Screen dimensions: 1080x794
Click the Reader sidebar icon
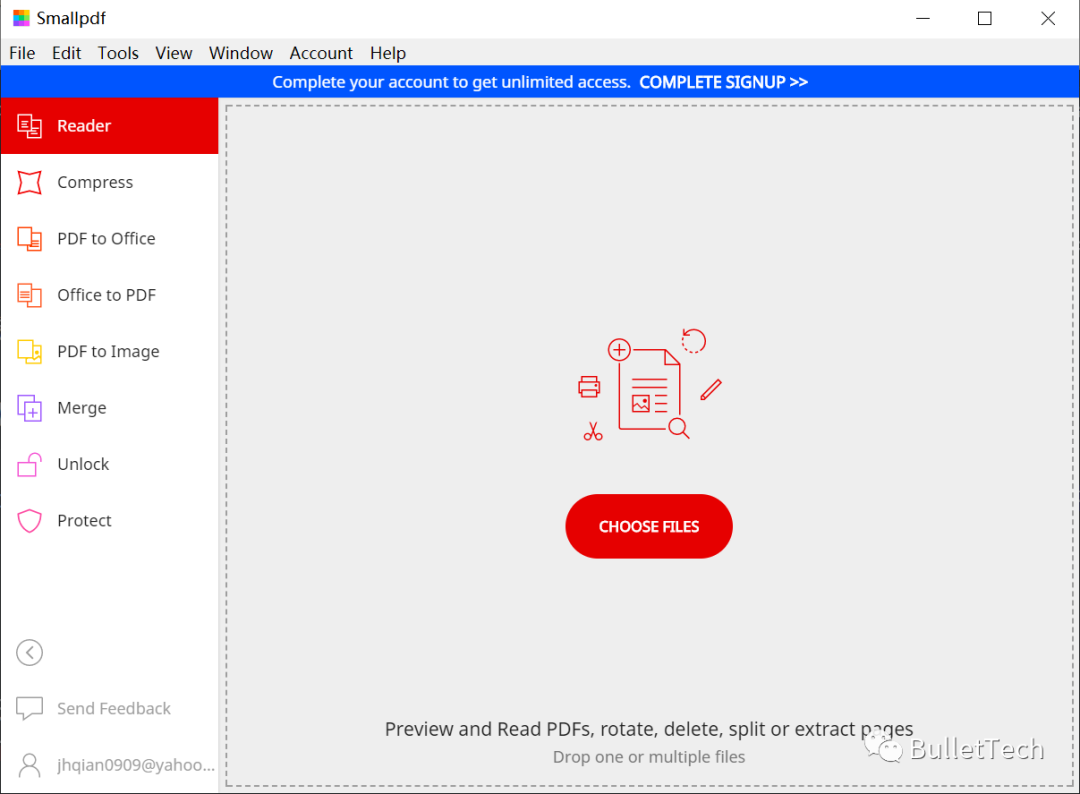29,126
